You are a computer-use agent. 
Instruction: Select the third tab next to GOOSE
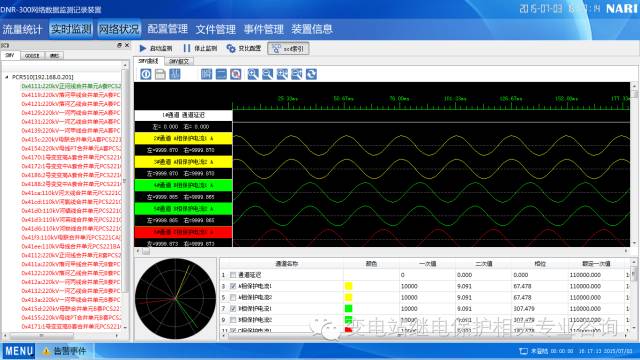(x=54, y=56)
